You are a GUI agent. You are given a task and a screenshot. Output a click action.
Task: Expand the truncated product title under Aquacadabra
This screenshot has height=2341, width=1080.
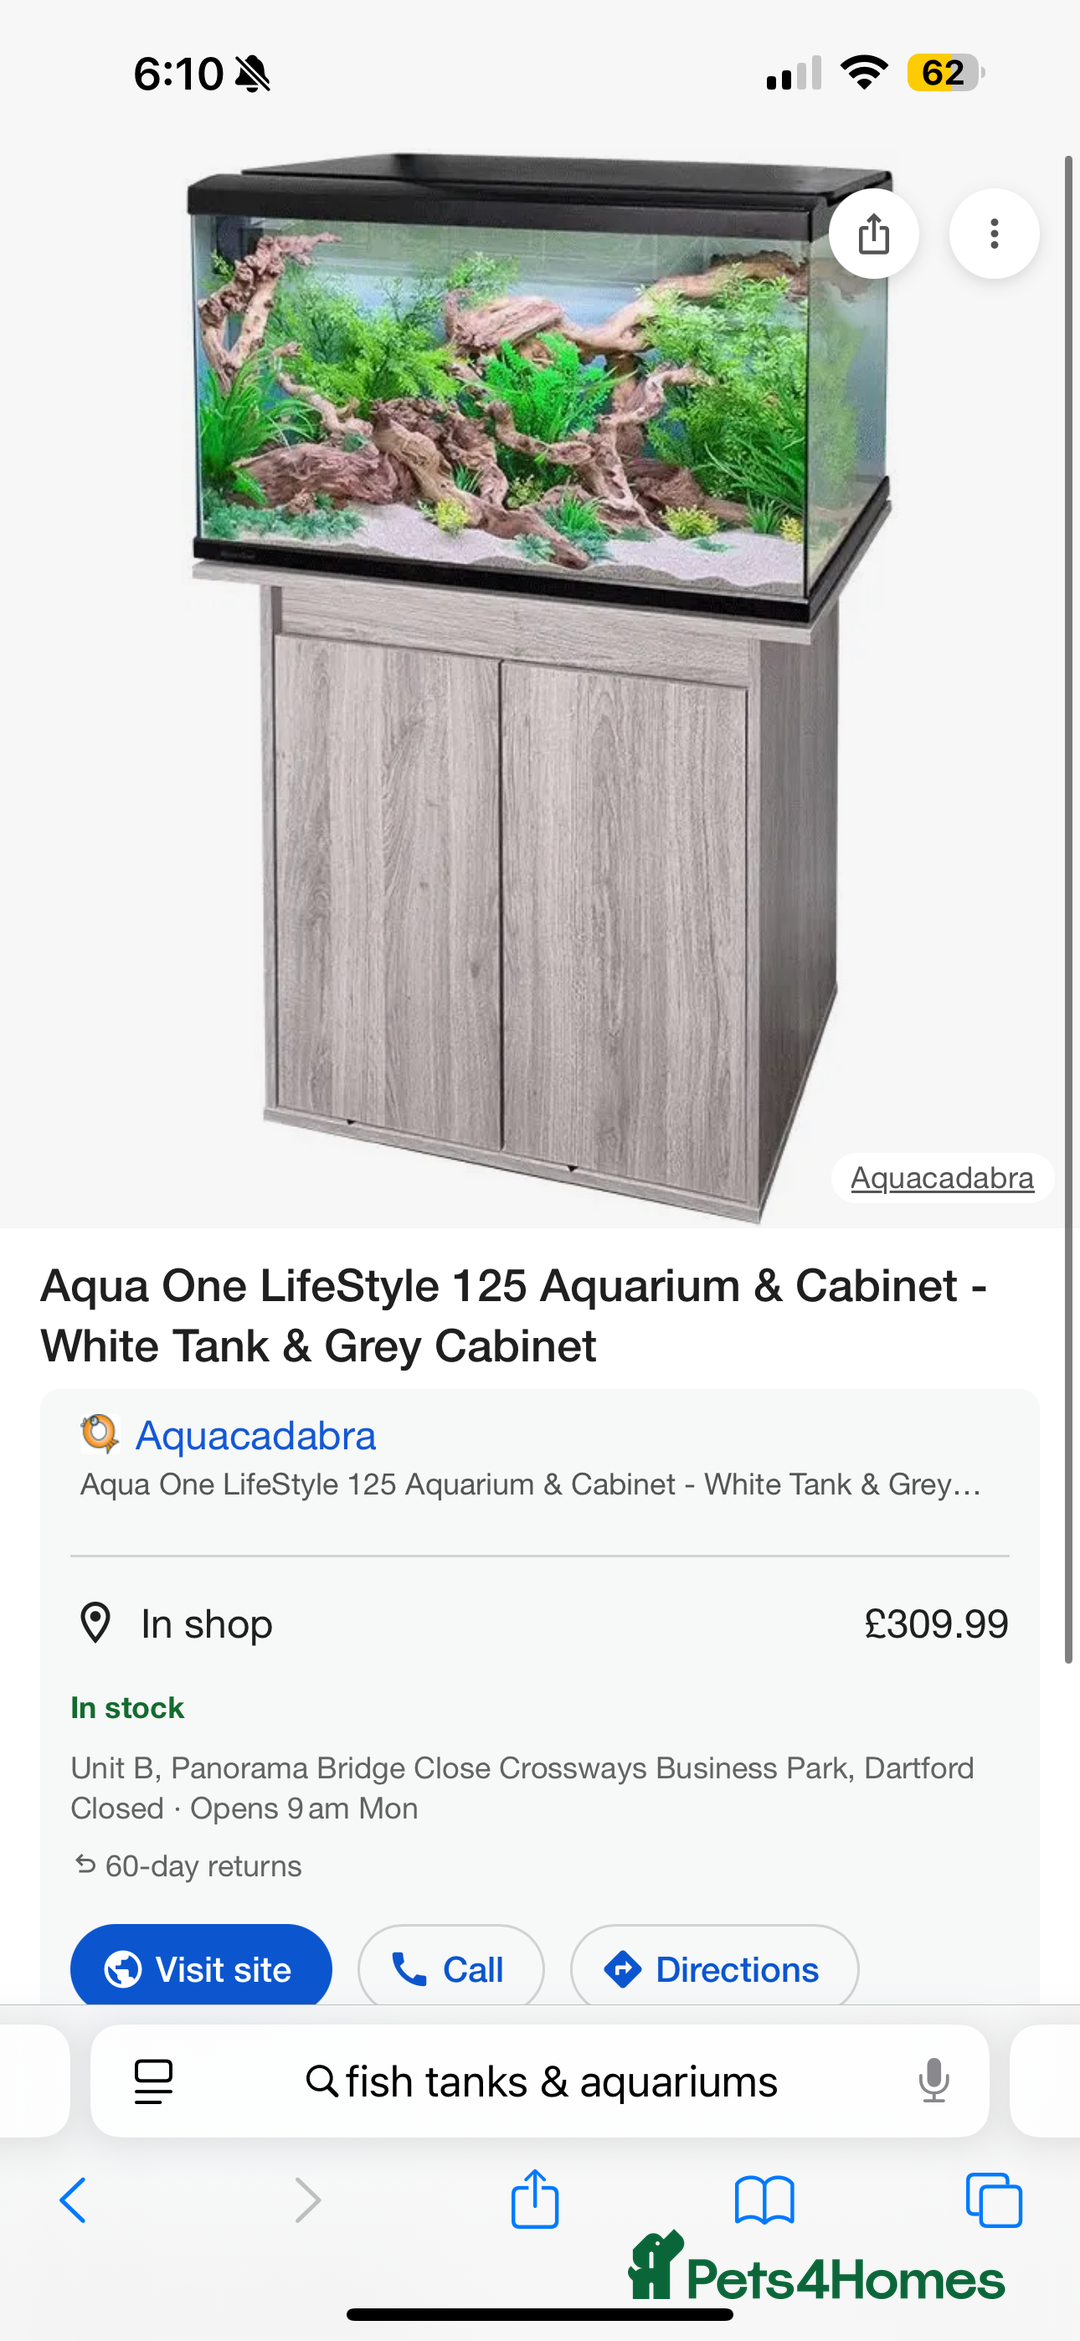tap(540, 1484)
